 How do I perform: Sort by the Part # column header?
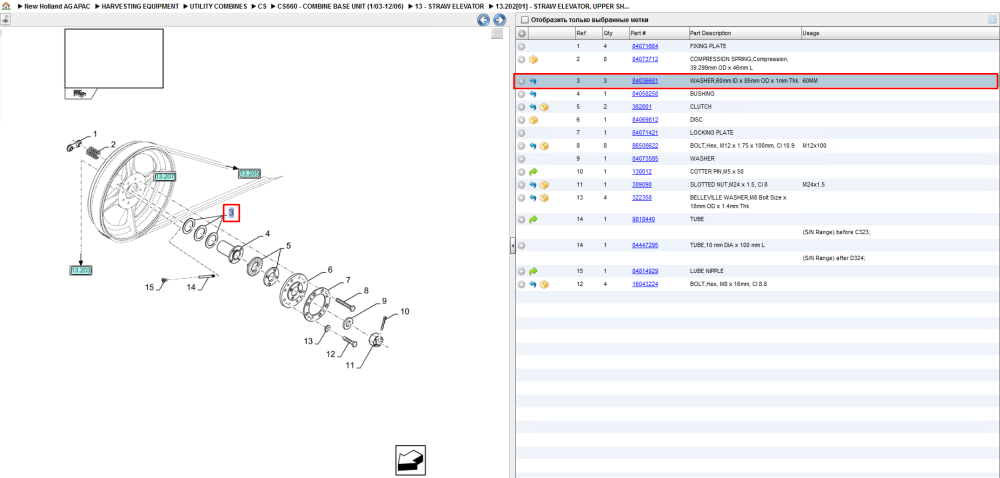[639, 33]
